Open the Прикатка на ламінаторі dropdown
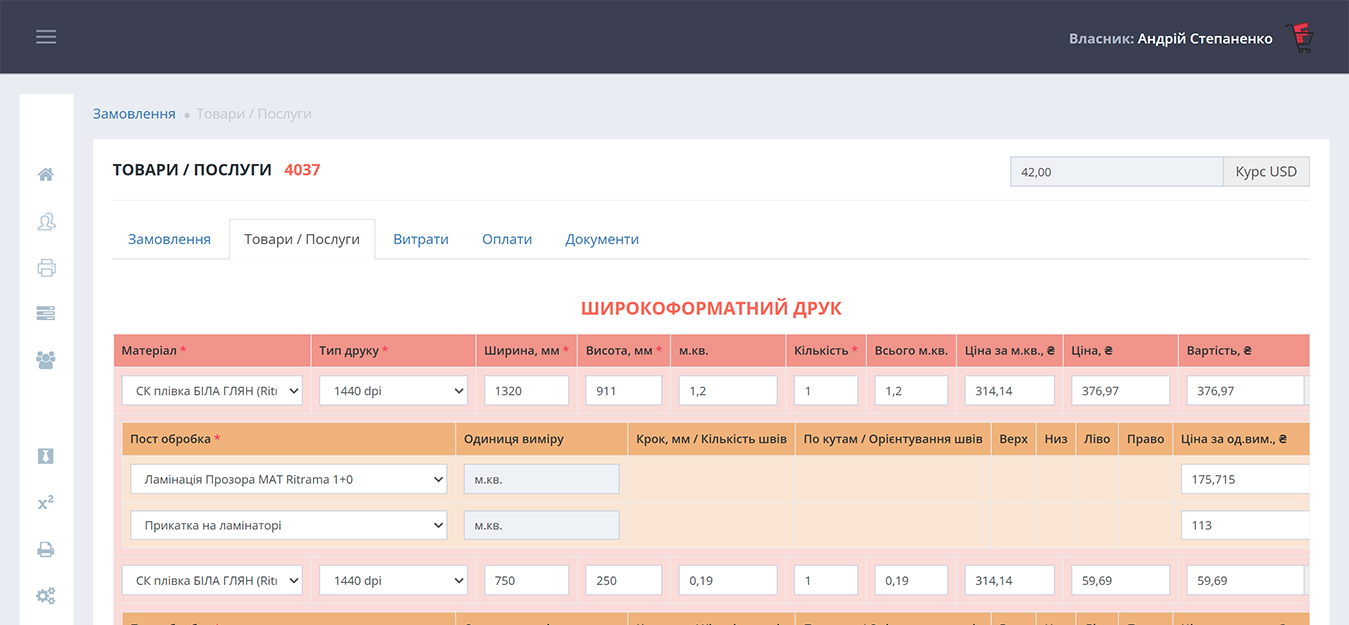The height and width of the screenshot is (625, 1349). (x=288, y=525)
